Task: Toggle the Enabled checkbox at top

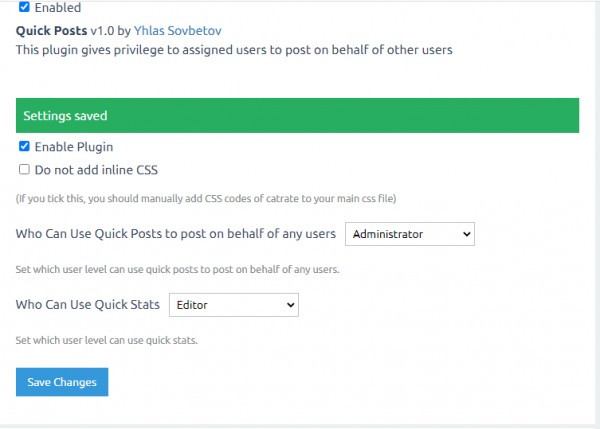Action: point(24,7)
